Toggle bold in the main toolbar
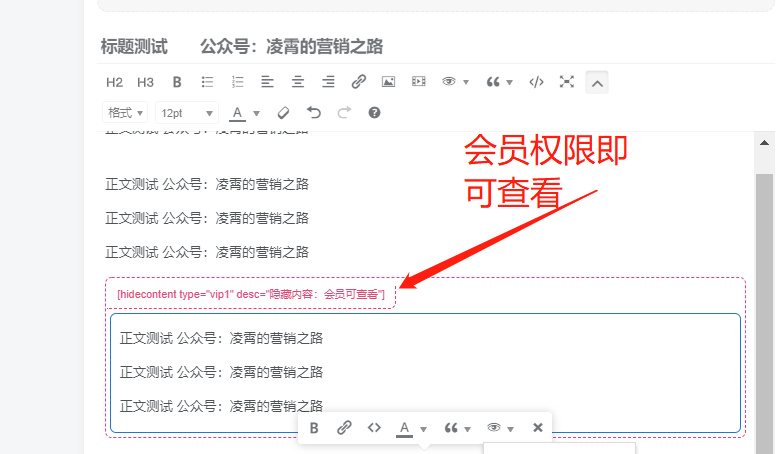Image resolution: width=779 pixels, height=454 pixels. tap(177, 82)
